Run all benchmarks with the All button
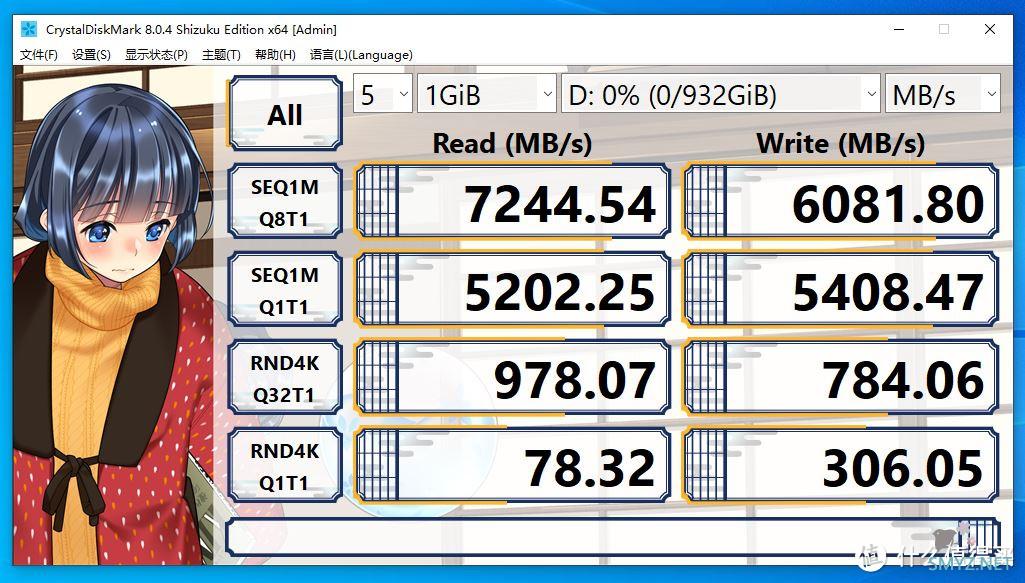 tap(285, 114)
